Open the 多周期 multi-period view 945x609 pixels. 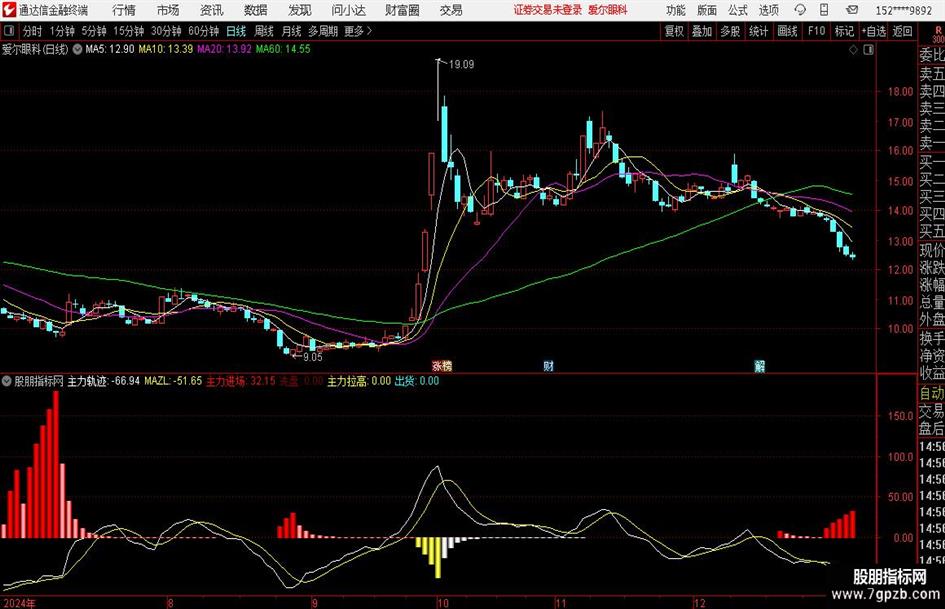tap(323, 31)
